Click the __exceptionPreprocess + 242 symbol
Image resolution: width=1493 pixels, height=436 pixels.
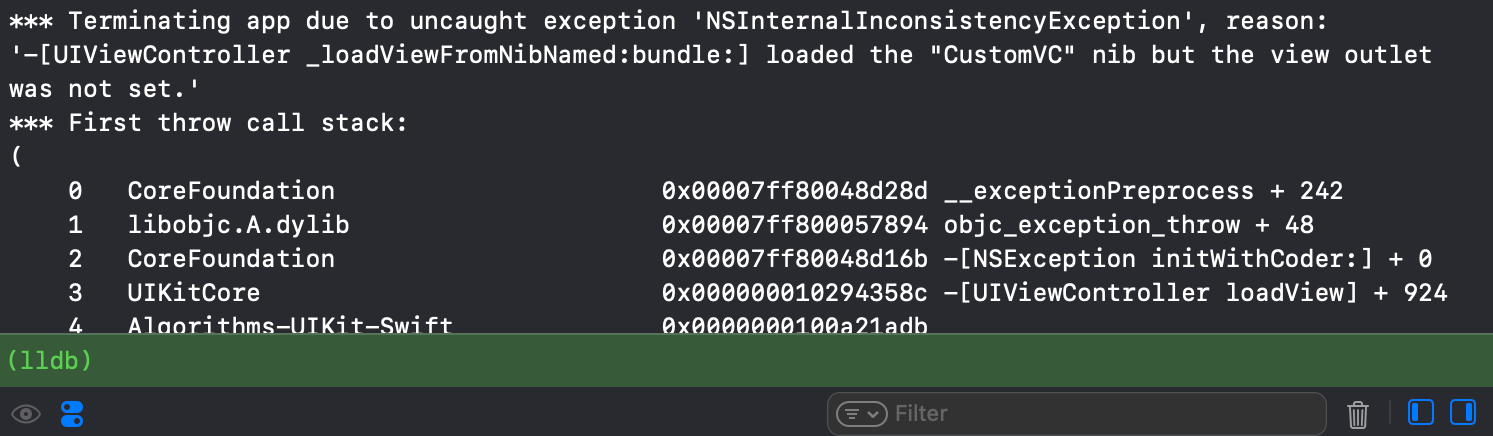(x=1143, y=191)
